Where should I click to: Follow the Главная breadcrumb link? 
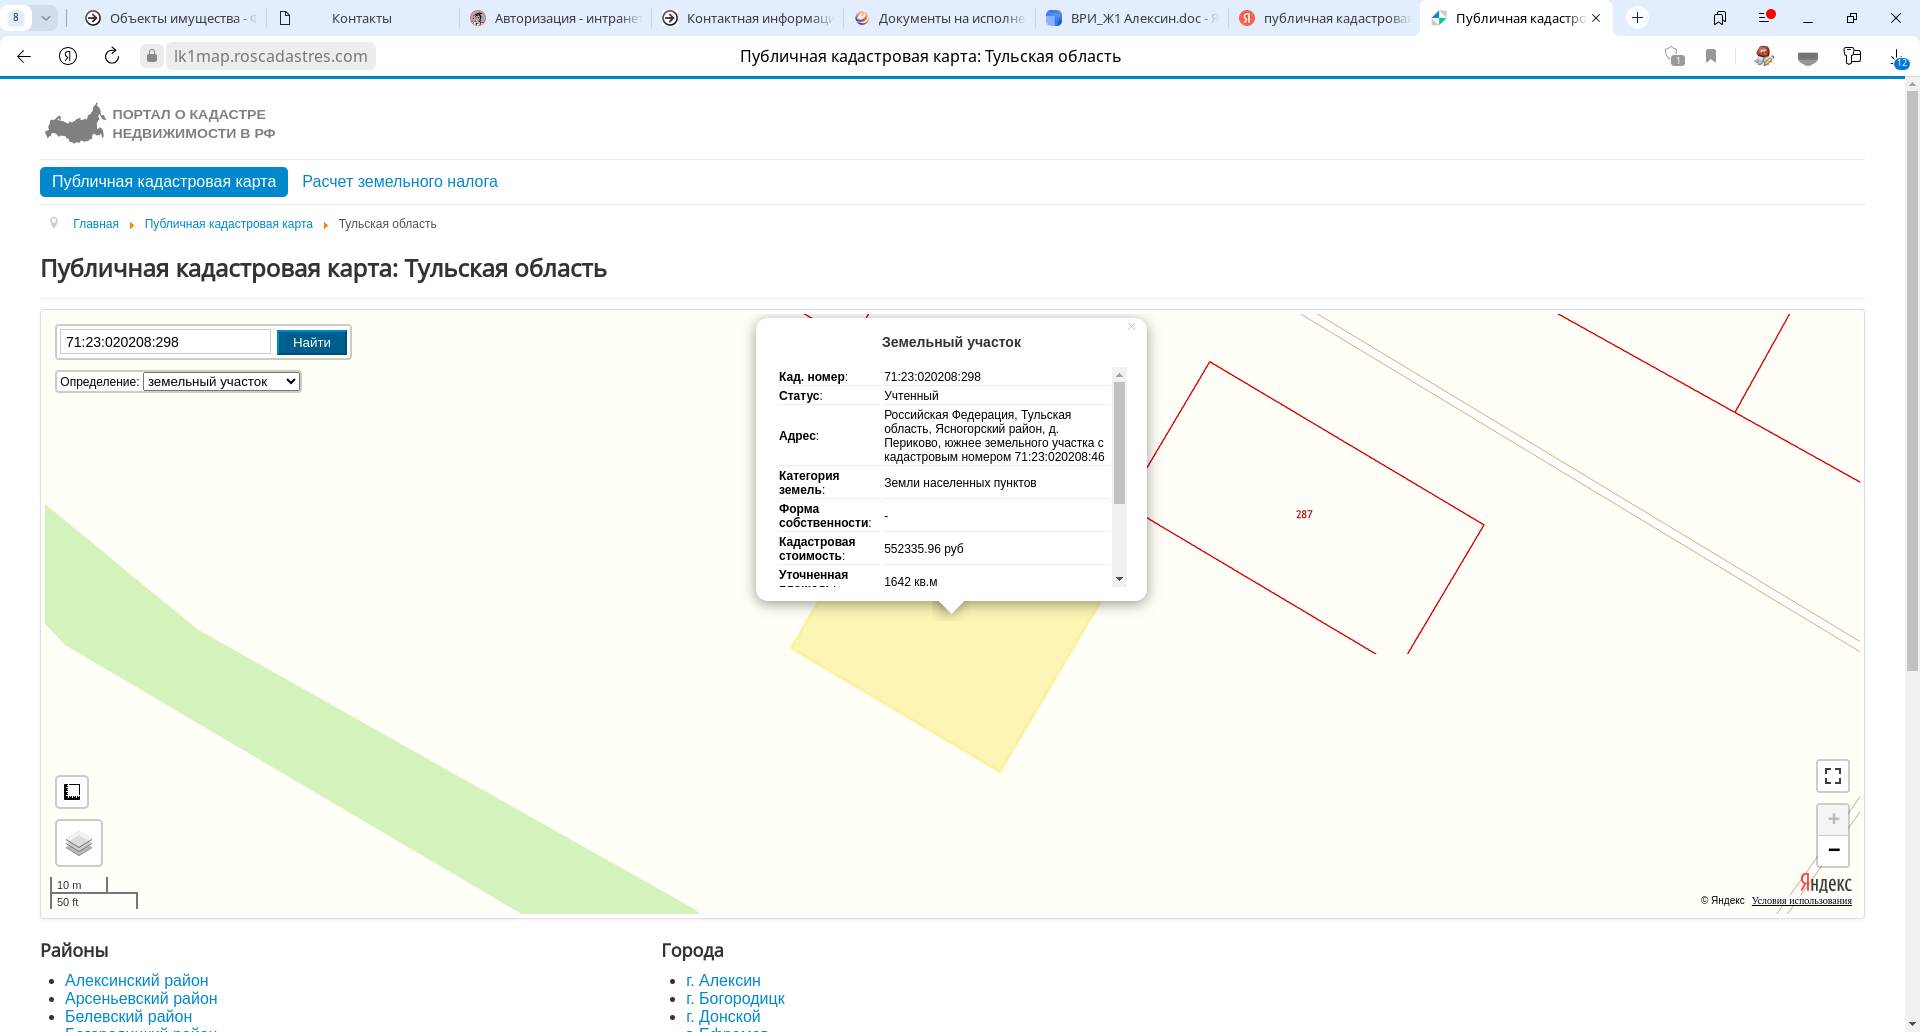coord(96,224)
